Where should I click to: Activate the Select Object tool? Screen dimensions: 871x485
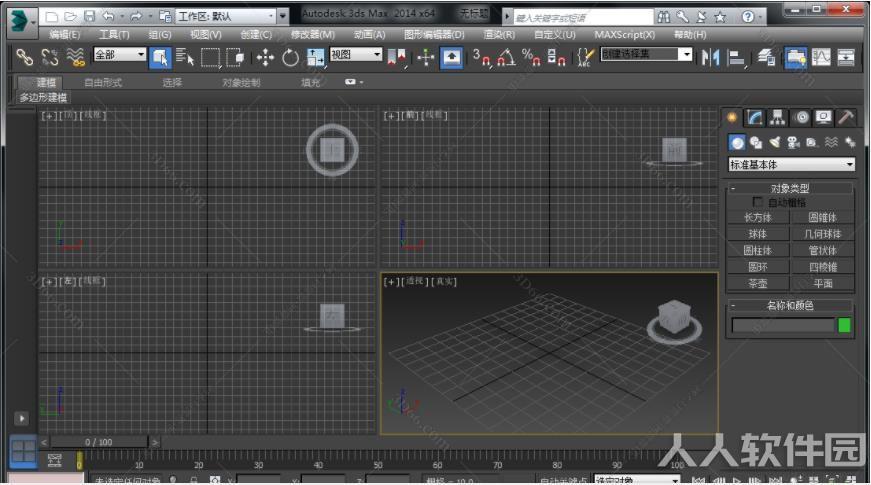click(x=160, y=57)
